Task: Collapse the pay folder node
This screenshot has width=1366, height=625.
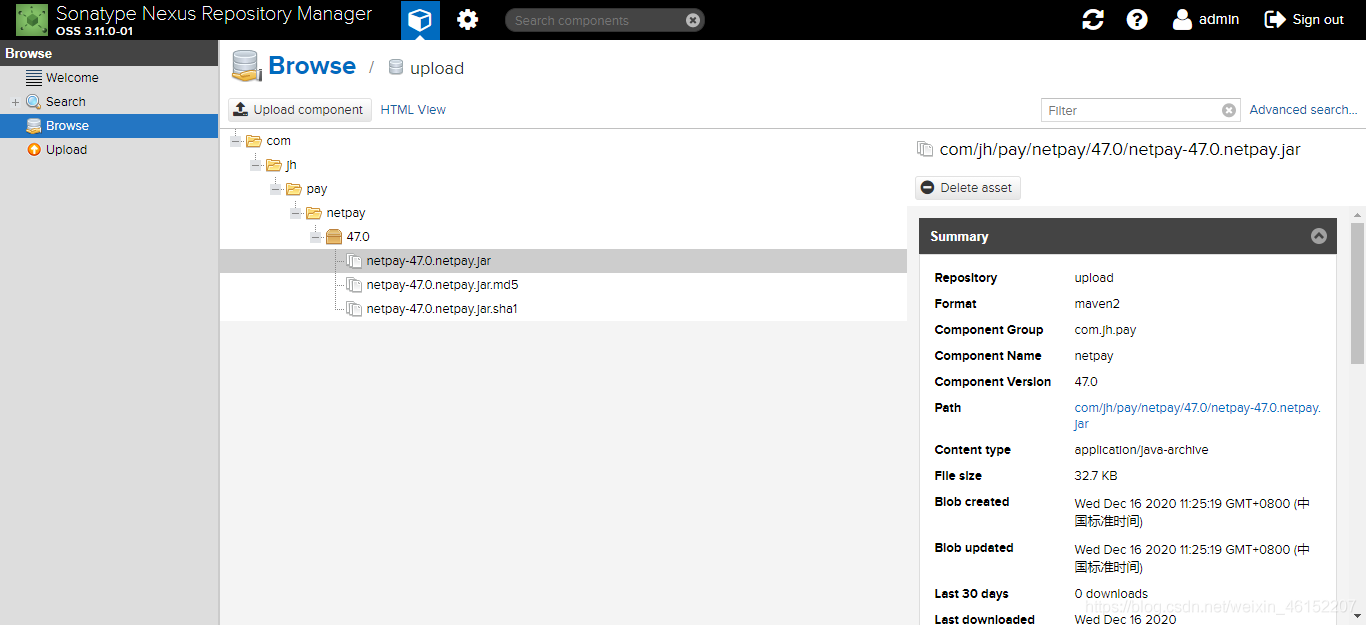Action: [276, 189]
